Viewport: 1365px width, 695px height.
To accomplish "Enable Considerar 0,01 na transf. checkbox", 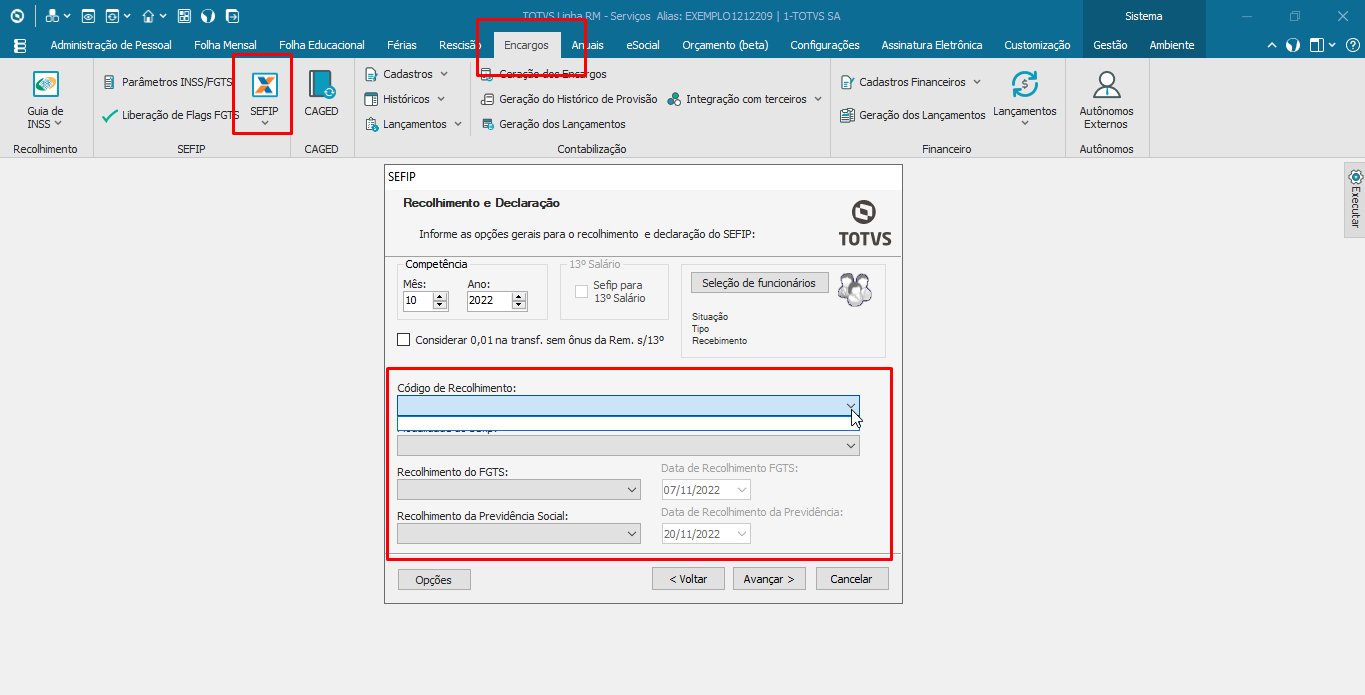I will pos(404,340).
